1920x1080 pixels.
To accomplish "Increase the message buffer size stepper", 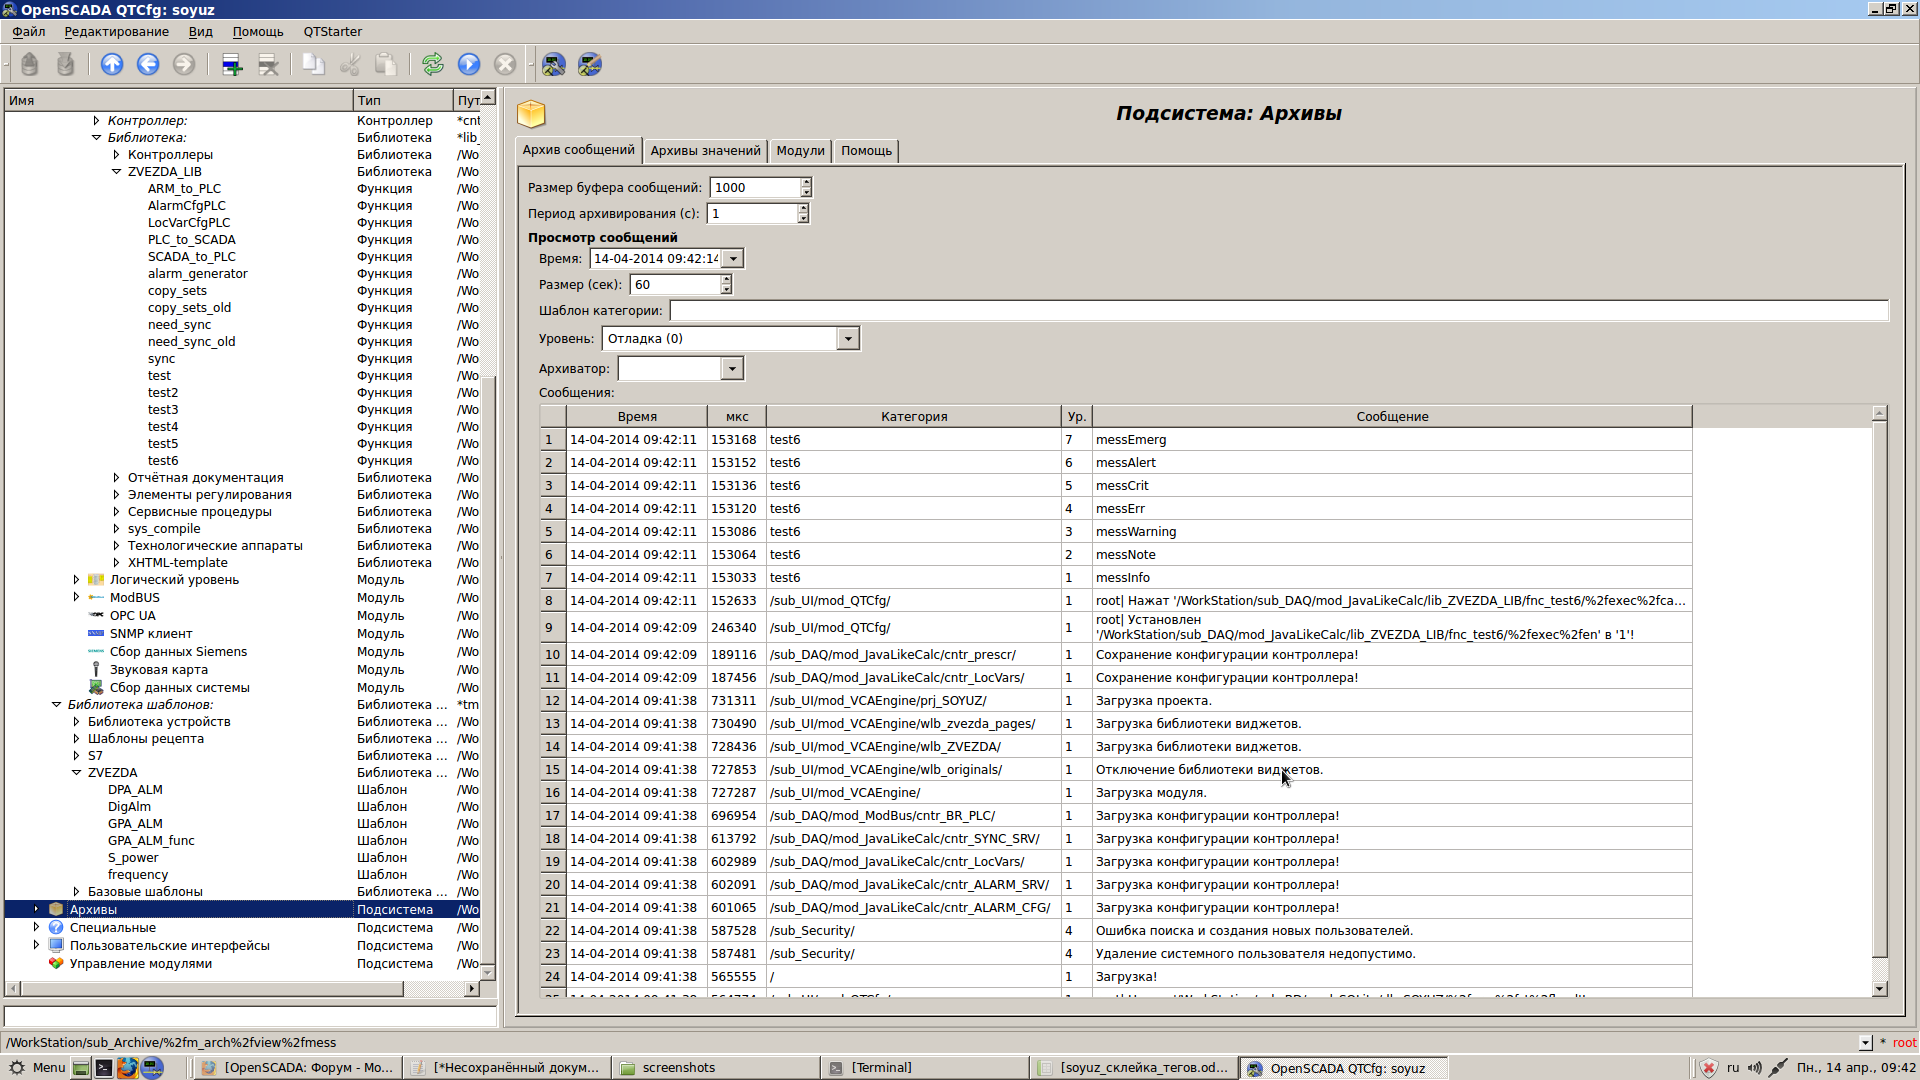I will tap(806, 183).
